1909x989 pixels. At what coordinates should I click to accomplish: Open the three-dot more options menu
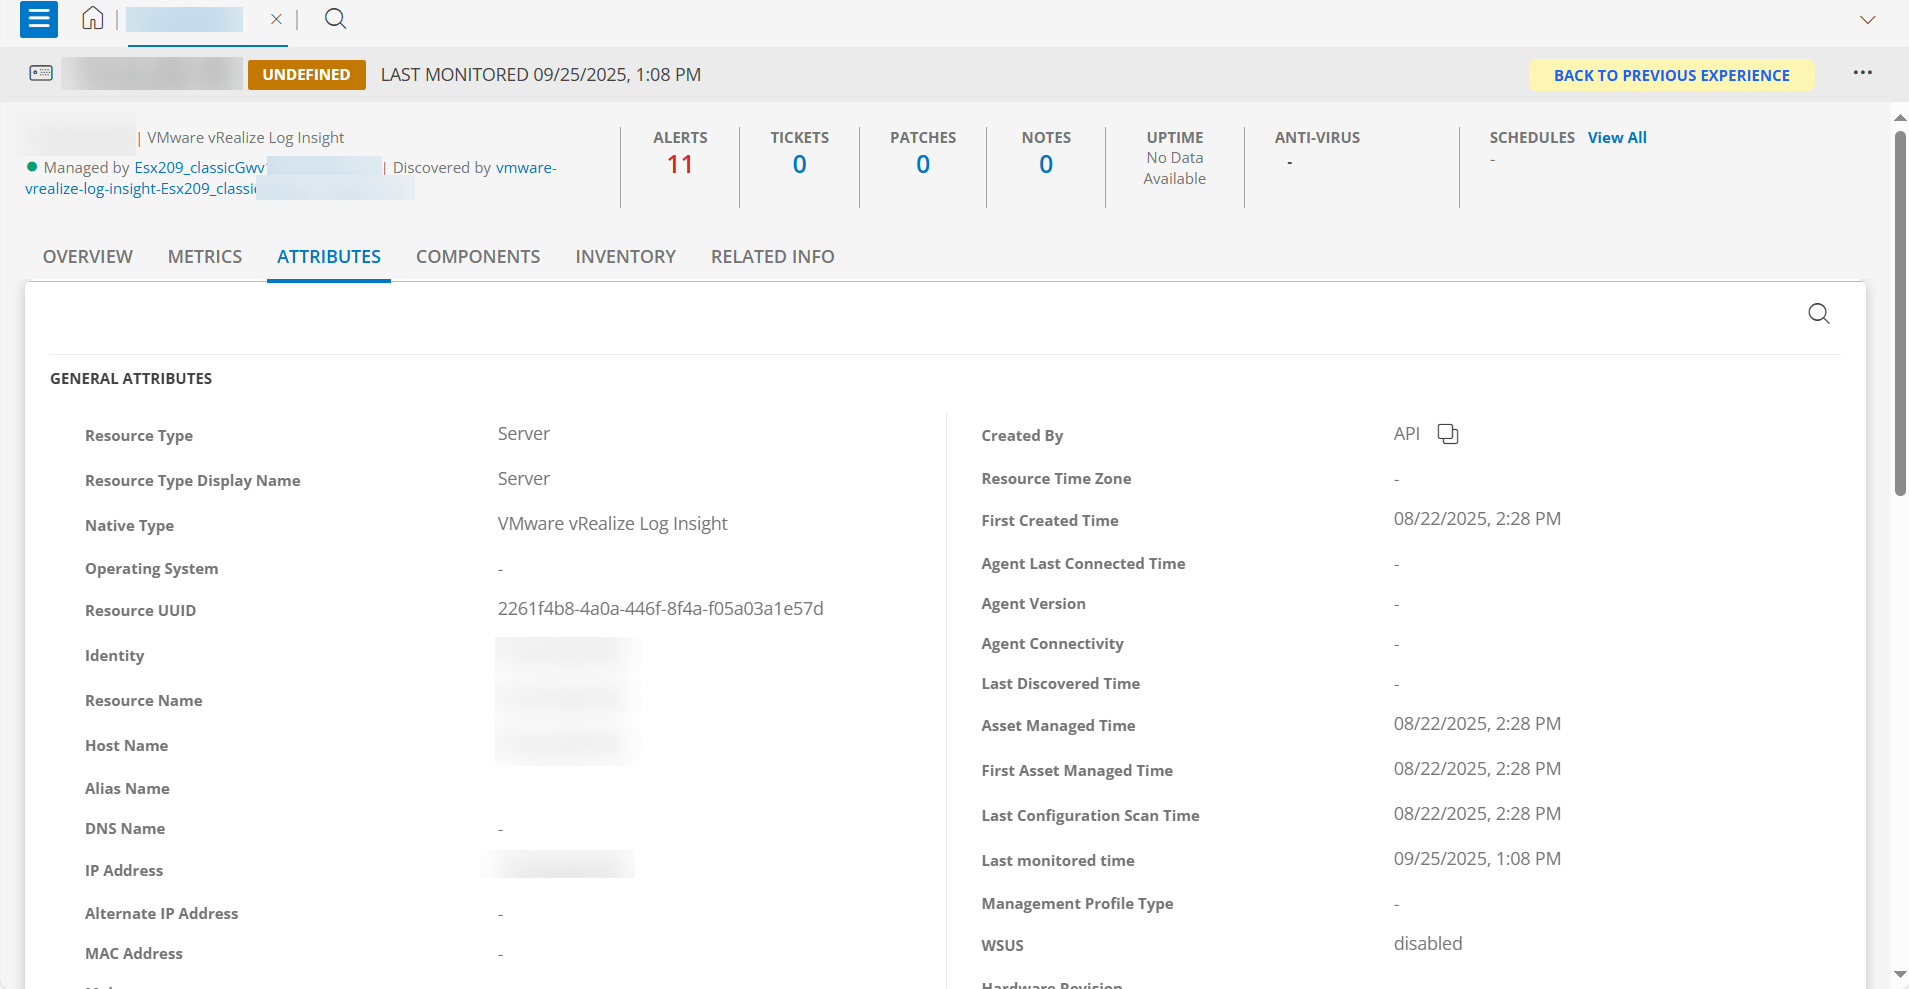pos(1862,73)
